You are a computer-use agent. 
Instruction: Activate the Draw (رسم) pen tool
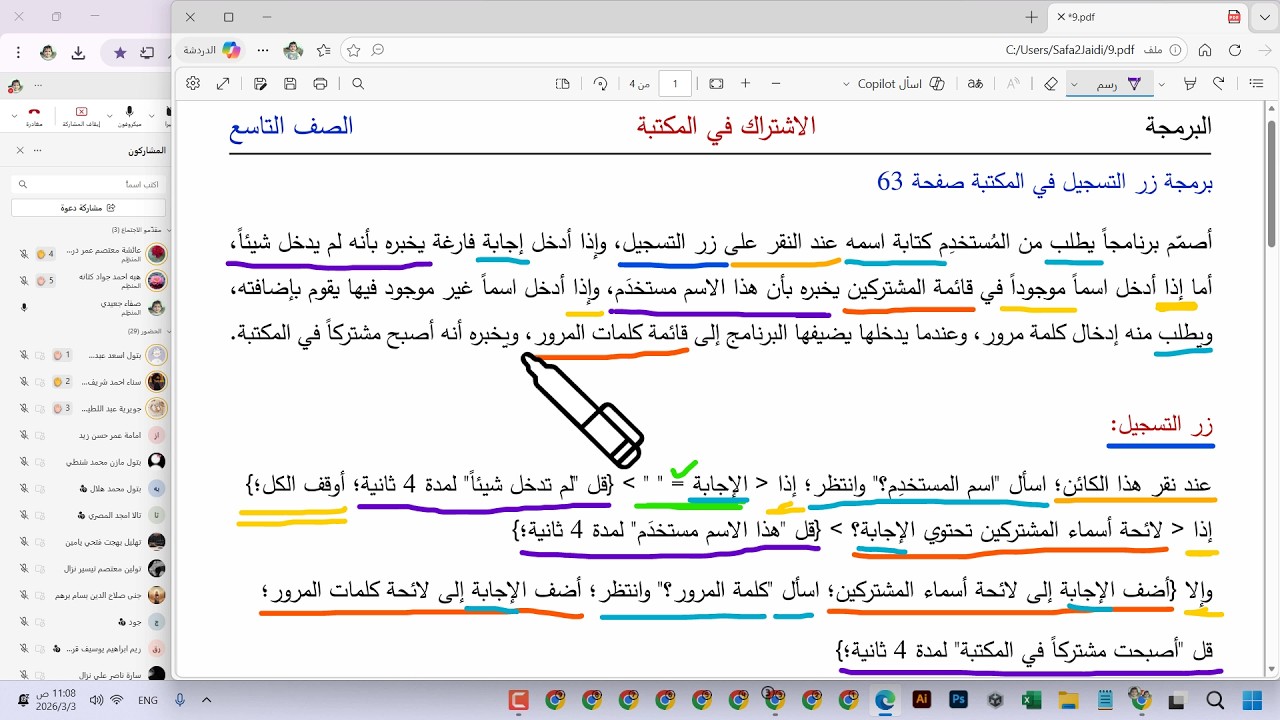point(1119,84)
